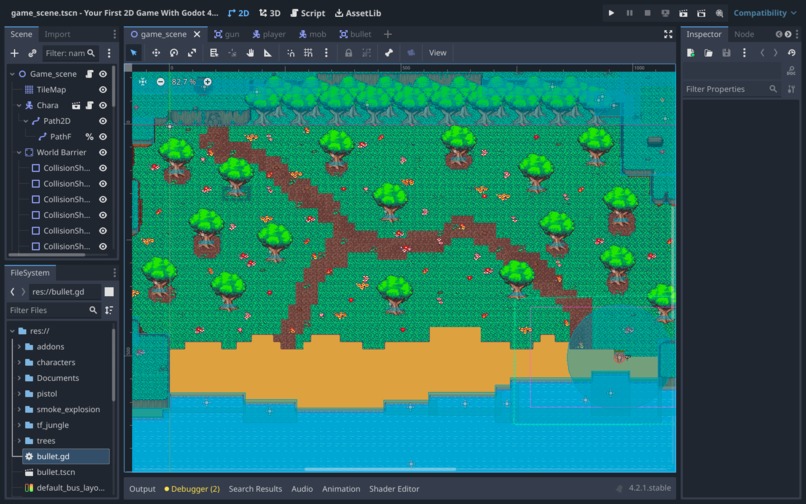Center the view using the viewport icon
This screenshot has height=504, width=806.
(x=142, y=82)
